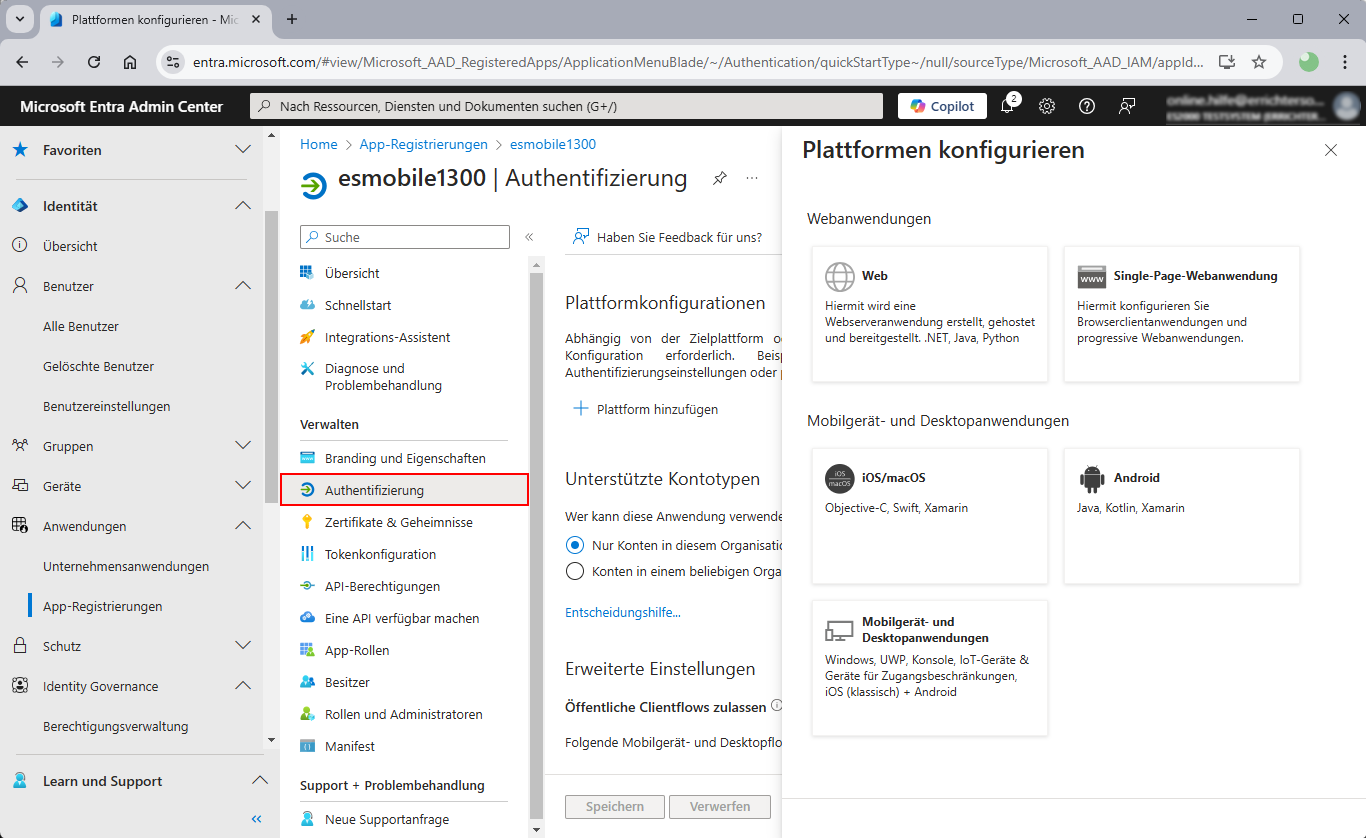The image size is (1366, 838).
Task: Select Nur Konten in diesem Organisationsverzeichnis radio
Action: coord(575,546)
